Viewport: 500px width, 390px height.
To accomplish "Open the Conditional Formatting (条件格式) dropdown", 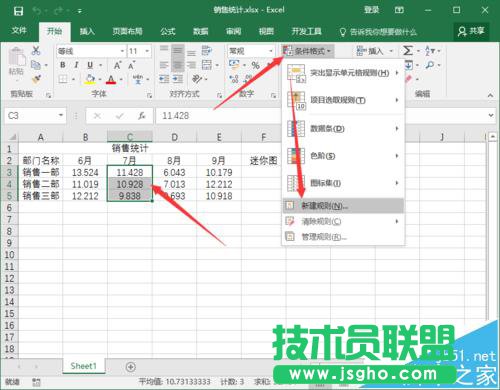I will [307, 51].
